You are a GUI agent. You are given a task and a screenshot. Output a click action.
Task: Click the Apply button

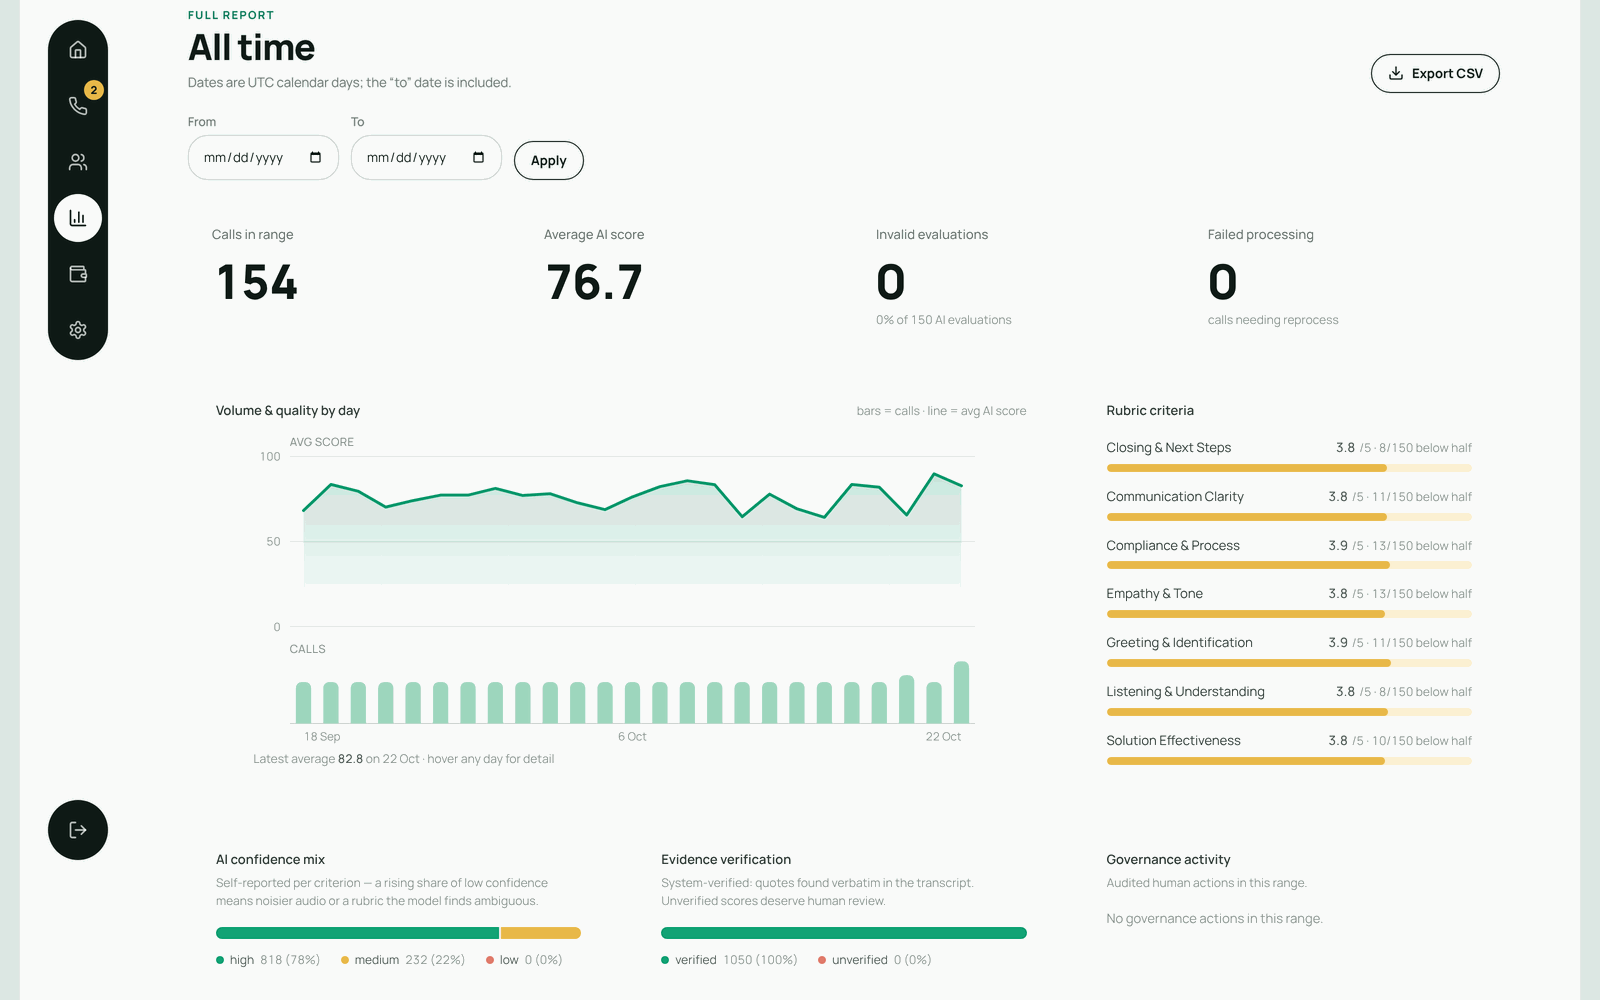click(549, 161)
